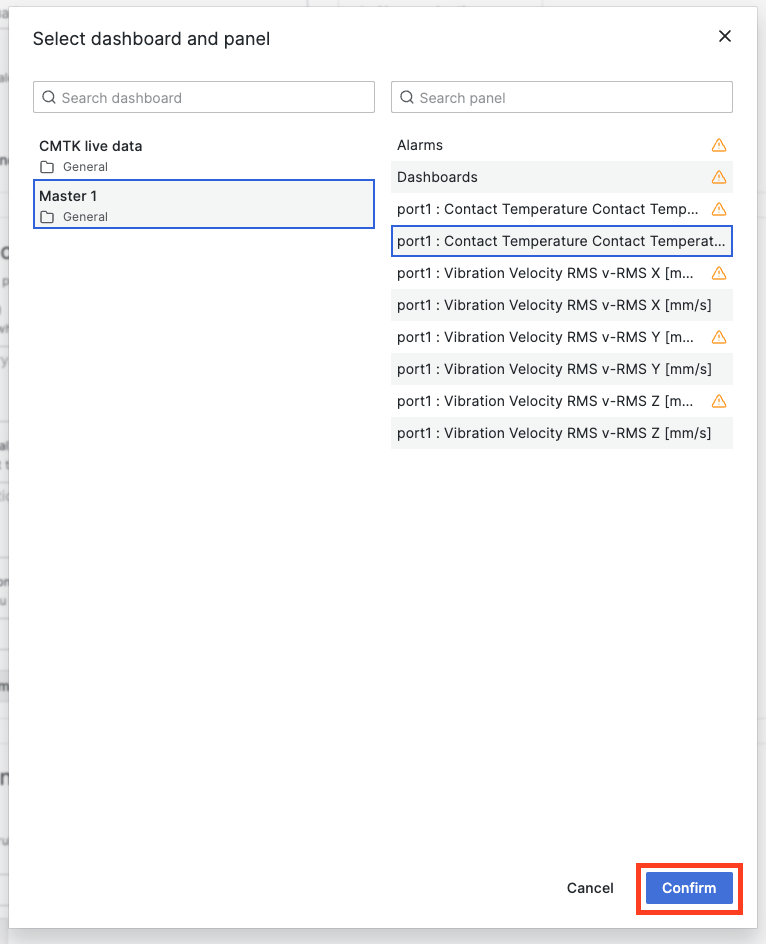Confirm the dashboard and panel selection
This screenshot has height=944, width=766.
(x=689, y=888)
